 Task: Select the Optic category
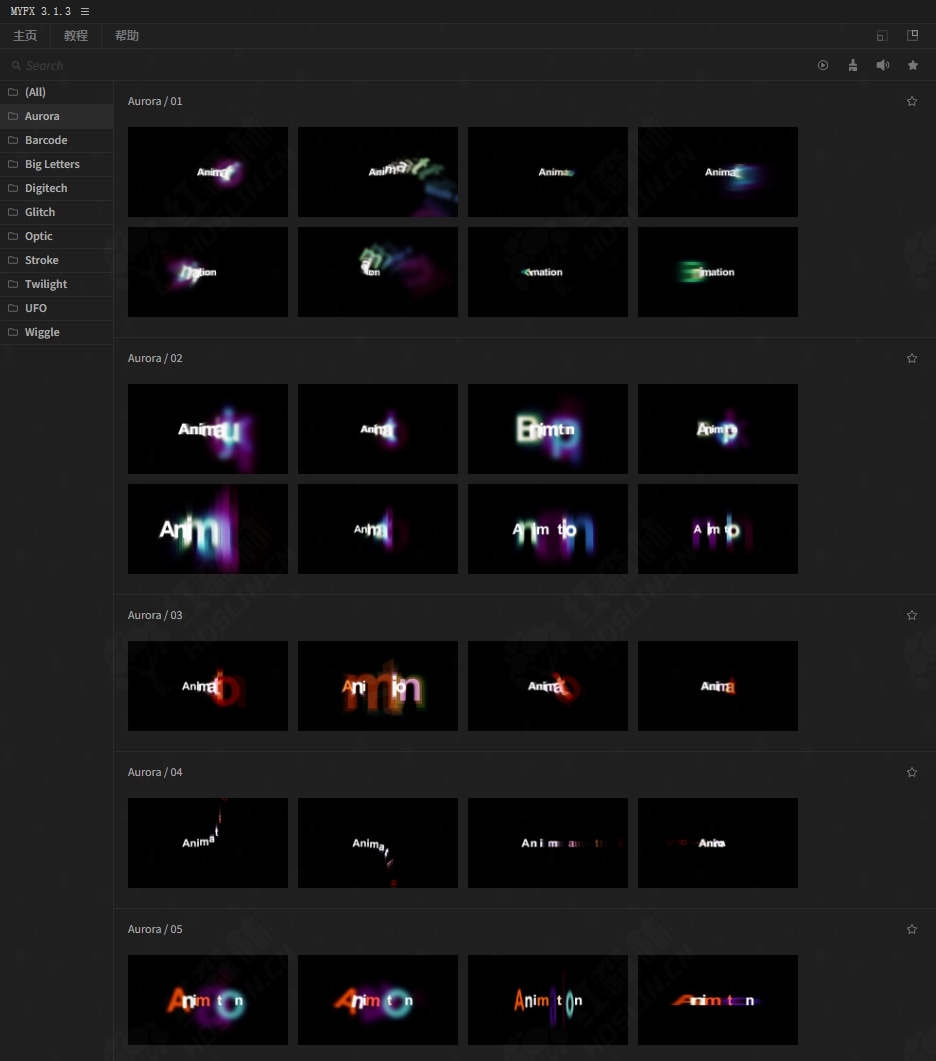57,236
